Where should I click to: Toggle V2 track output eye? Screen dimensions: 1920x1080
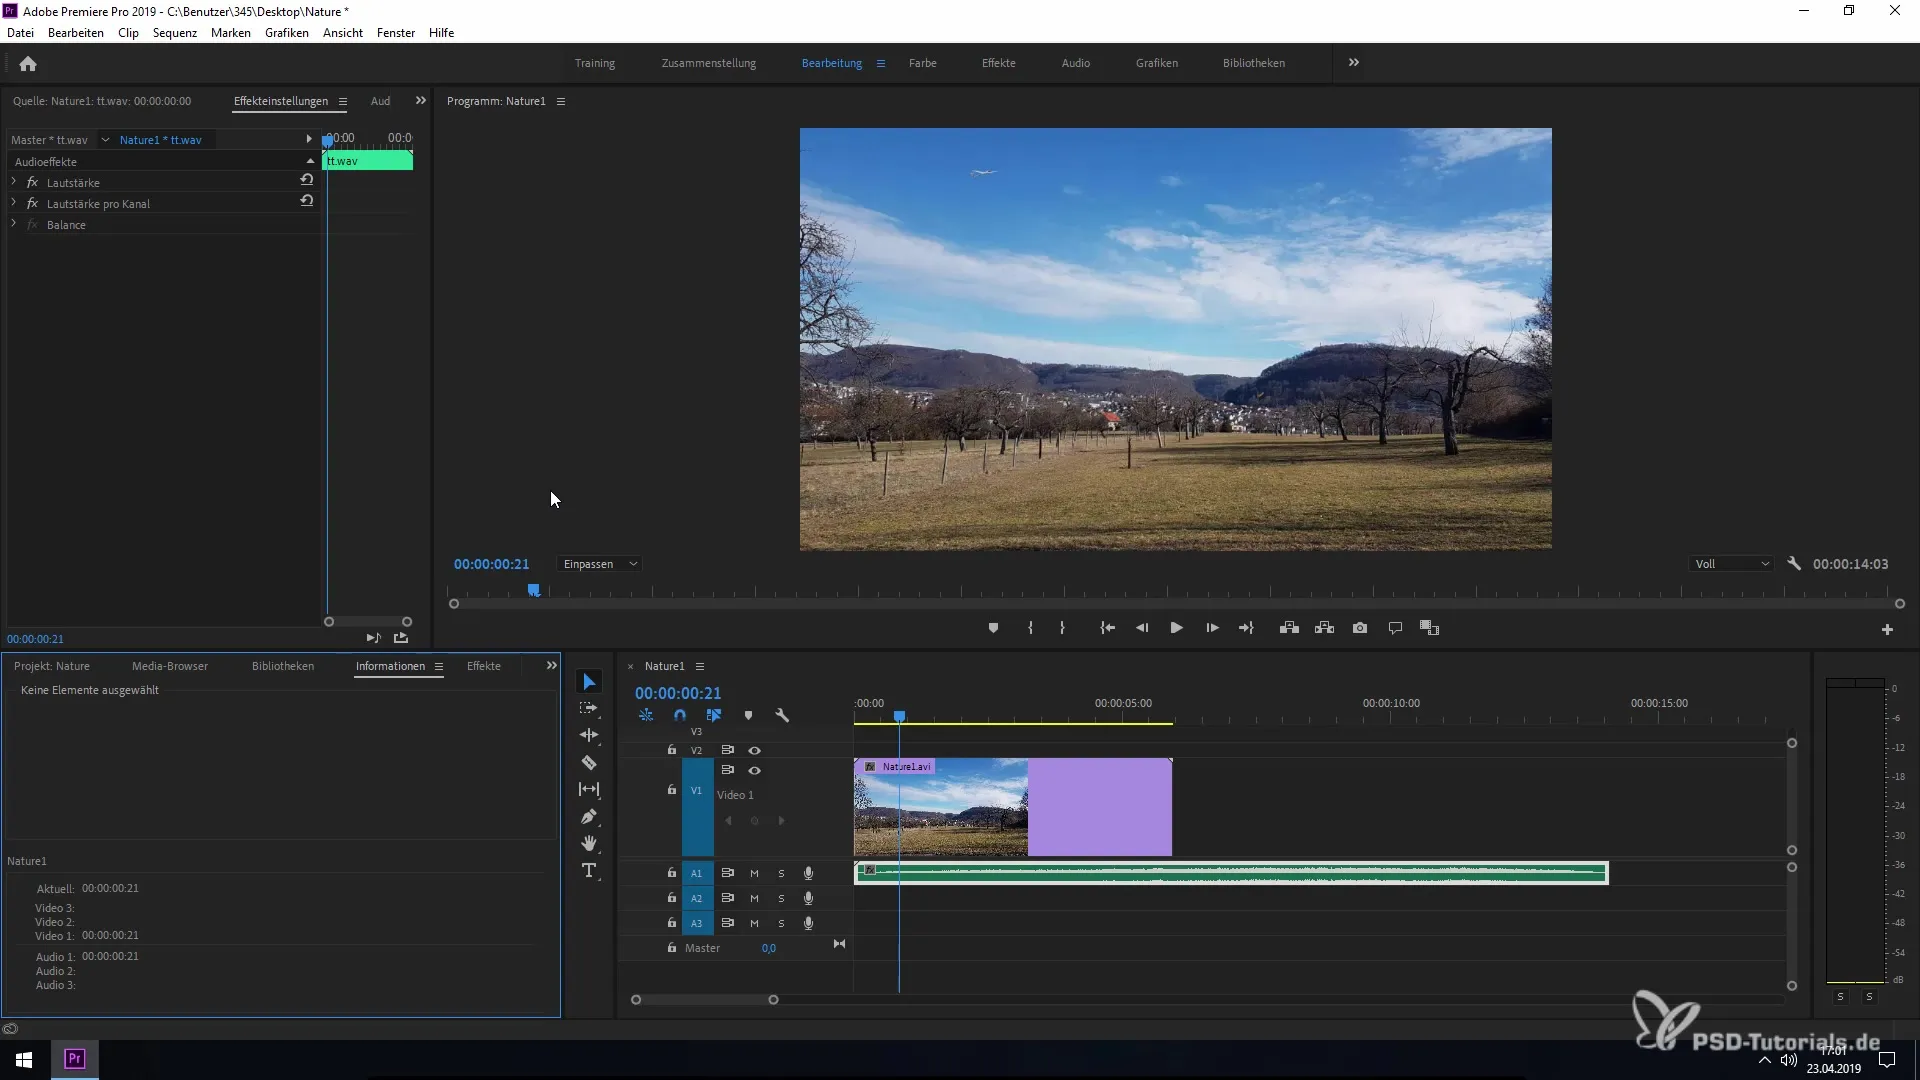[x=755, y=750]
